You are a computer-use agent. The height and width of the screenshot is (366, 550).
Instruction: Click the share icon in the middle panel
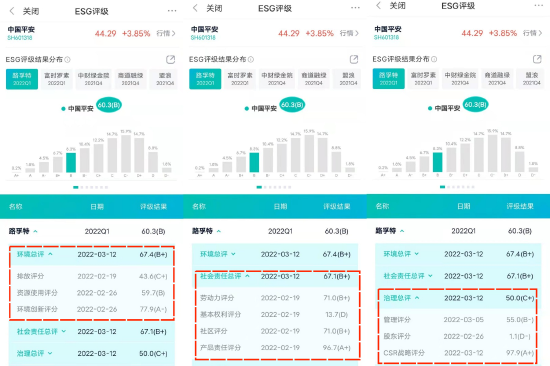tap(354, 59)
